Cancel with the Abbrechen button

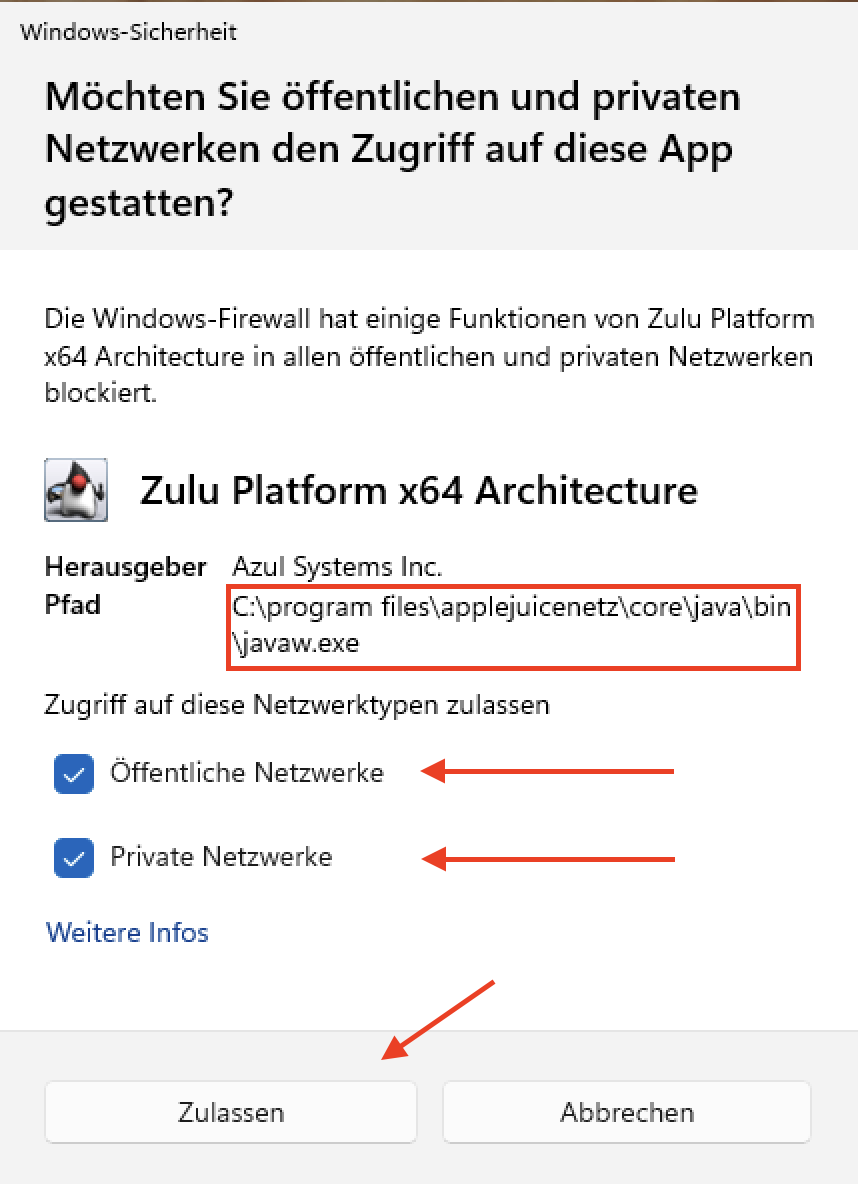pyautogui.click(x=627, y=1112)
